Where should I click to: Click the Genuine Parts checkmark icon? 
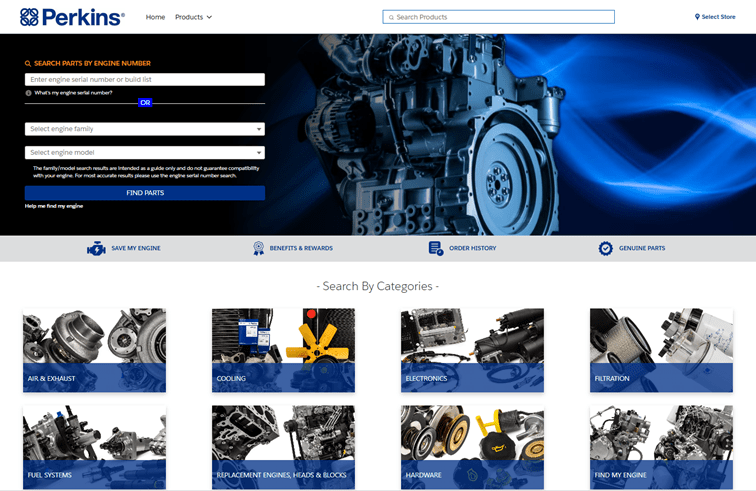pos(605,248)
